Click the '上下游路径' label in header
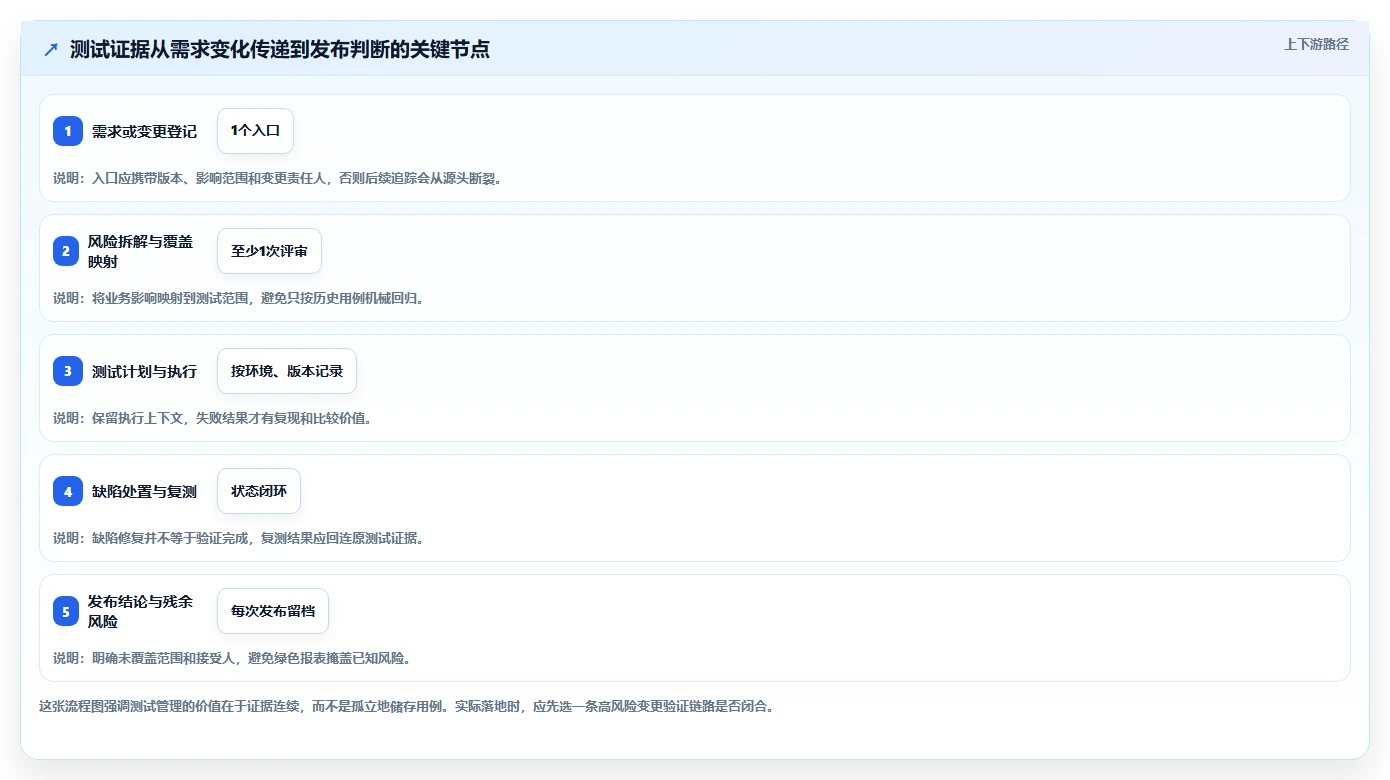 1316,44
